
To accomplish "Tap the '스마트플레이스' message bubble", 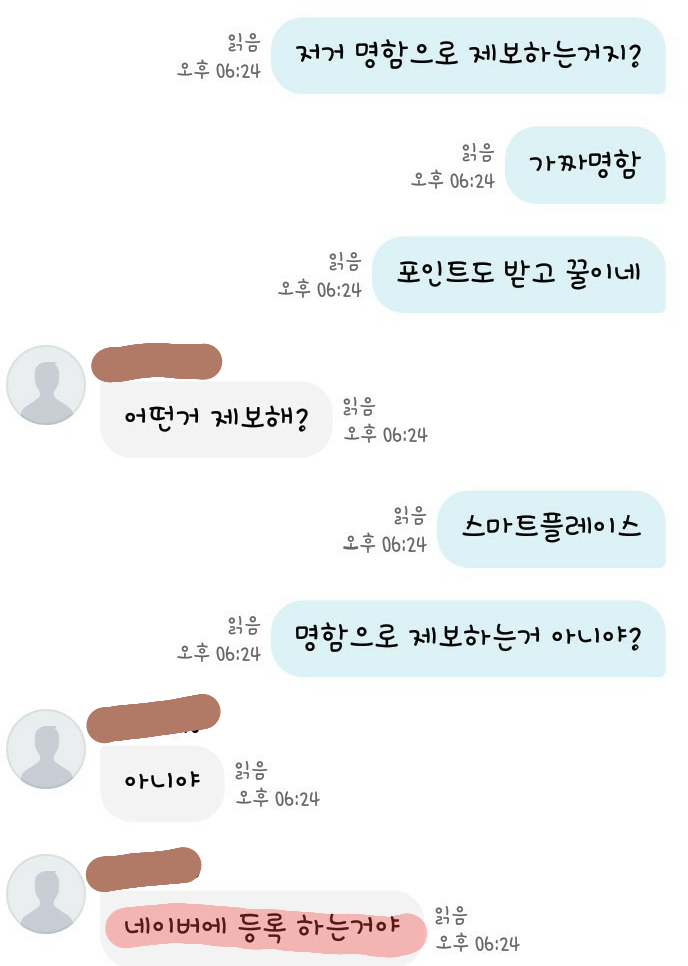I will coord(551,529).
